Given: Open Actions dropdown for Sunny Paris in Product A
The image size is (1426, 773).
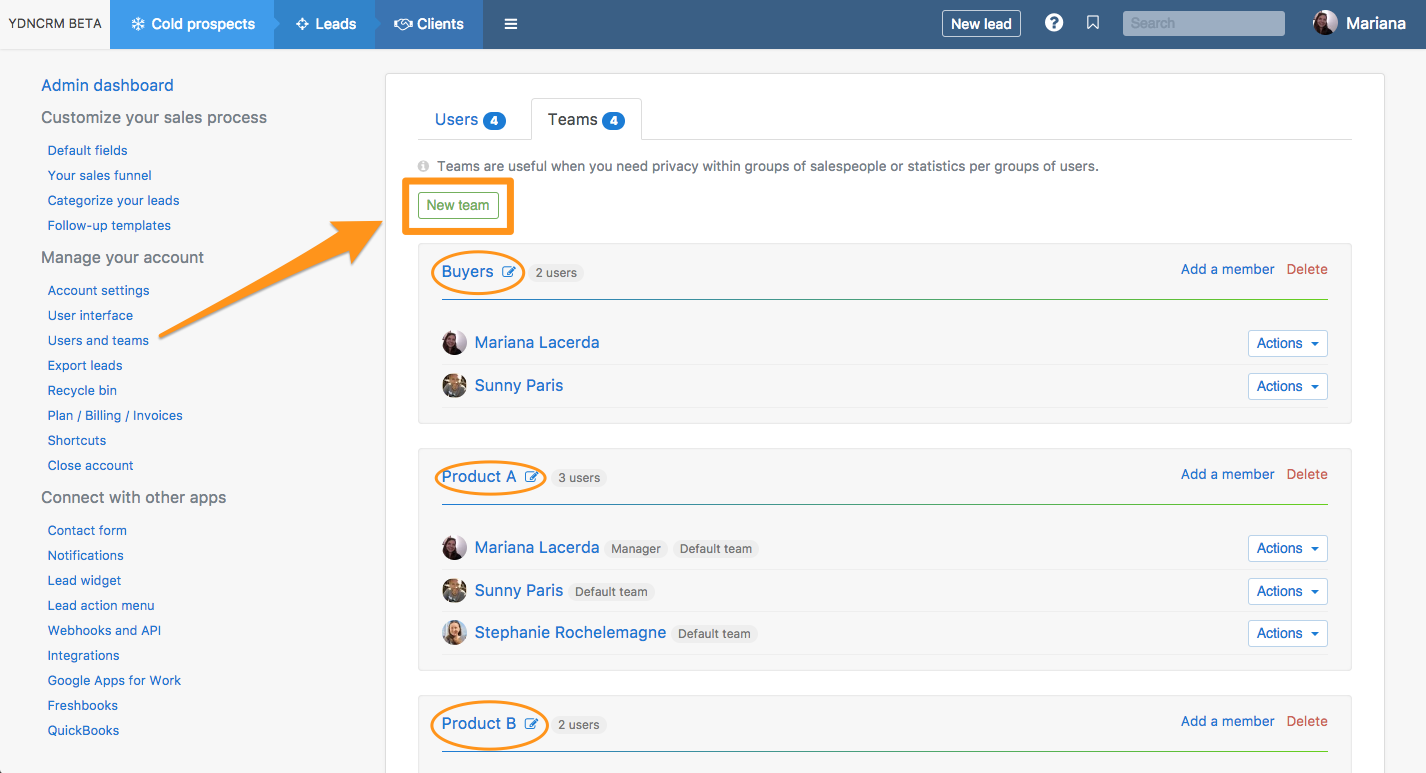Looking at the screenshot, I should (x=1287, y=591).
